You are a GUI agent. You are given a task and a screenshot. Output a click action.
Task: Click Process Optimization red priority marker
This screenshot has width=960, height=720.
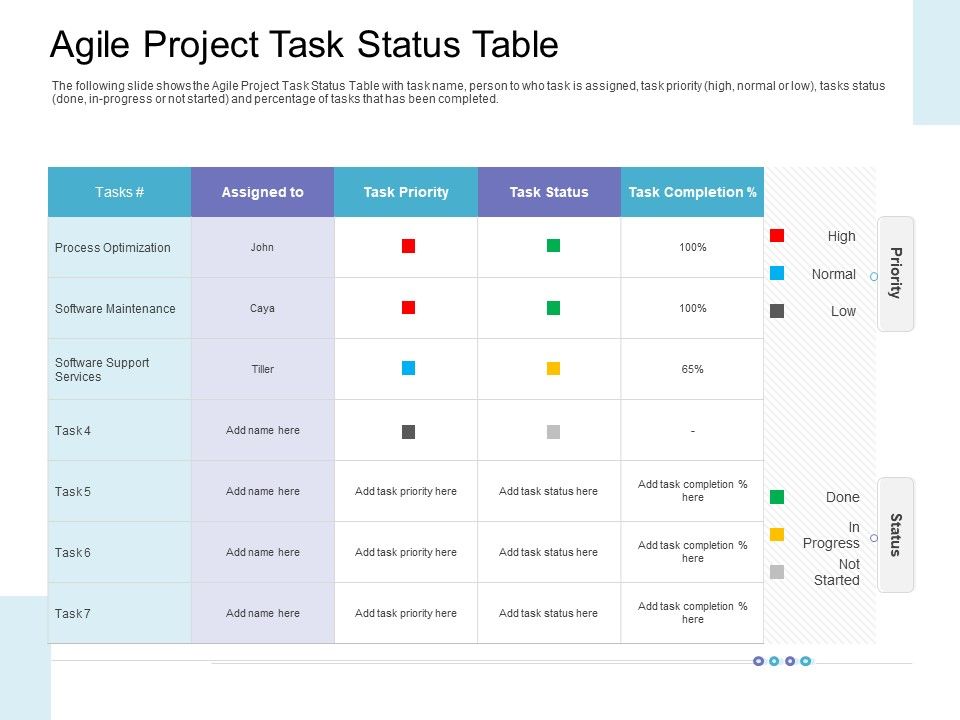pos(408,246)
